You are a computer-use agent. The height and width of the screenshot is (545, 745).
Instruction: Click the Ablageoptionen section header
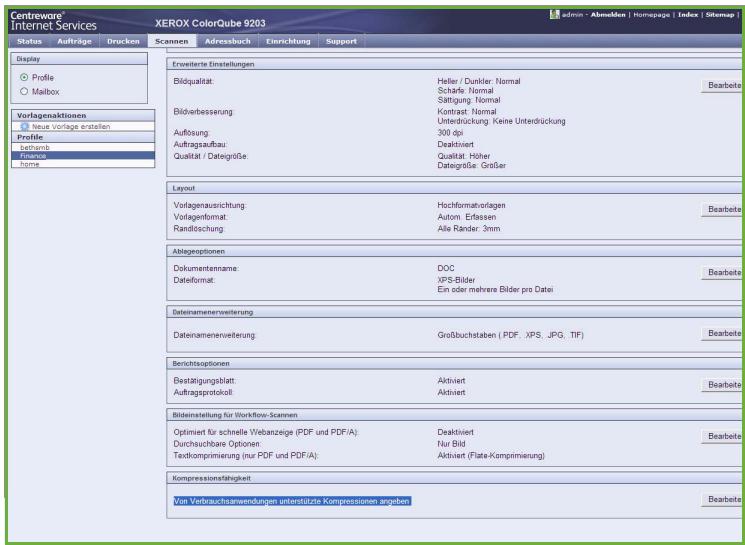click(x=454, y=251)
